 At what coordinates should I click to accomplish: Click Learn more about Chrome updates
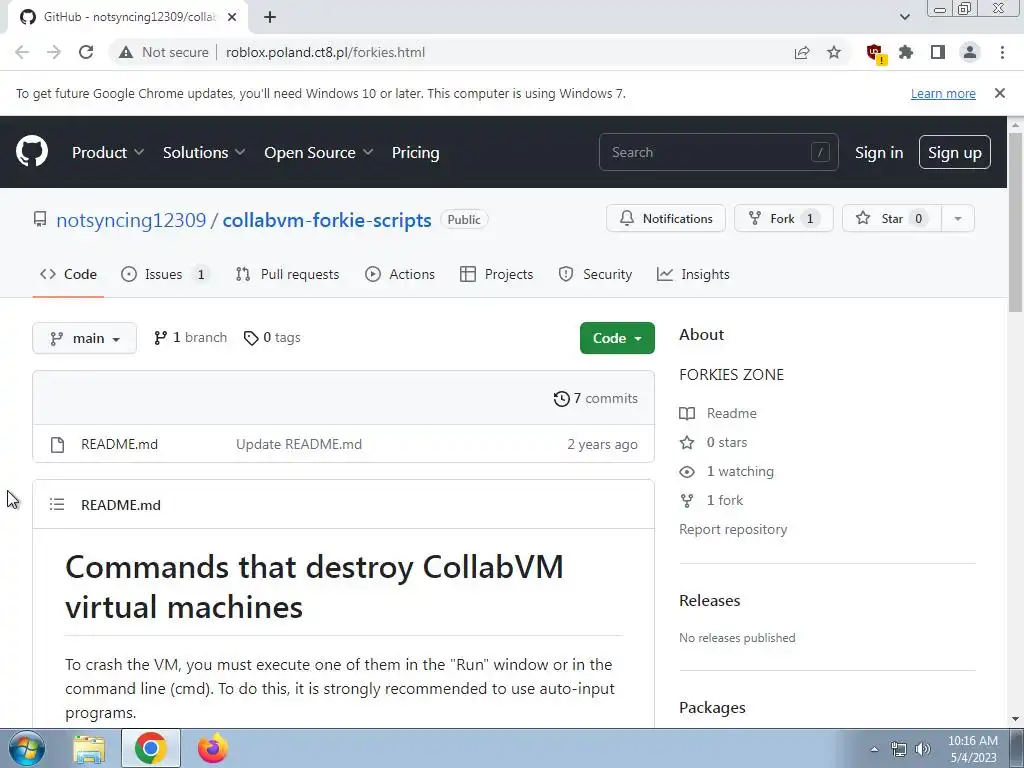tap(943, 93)
